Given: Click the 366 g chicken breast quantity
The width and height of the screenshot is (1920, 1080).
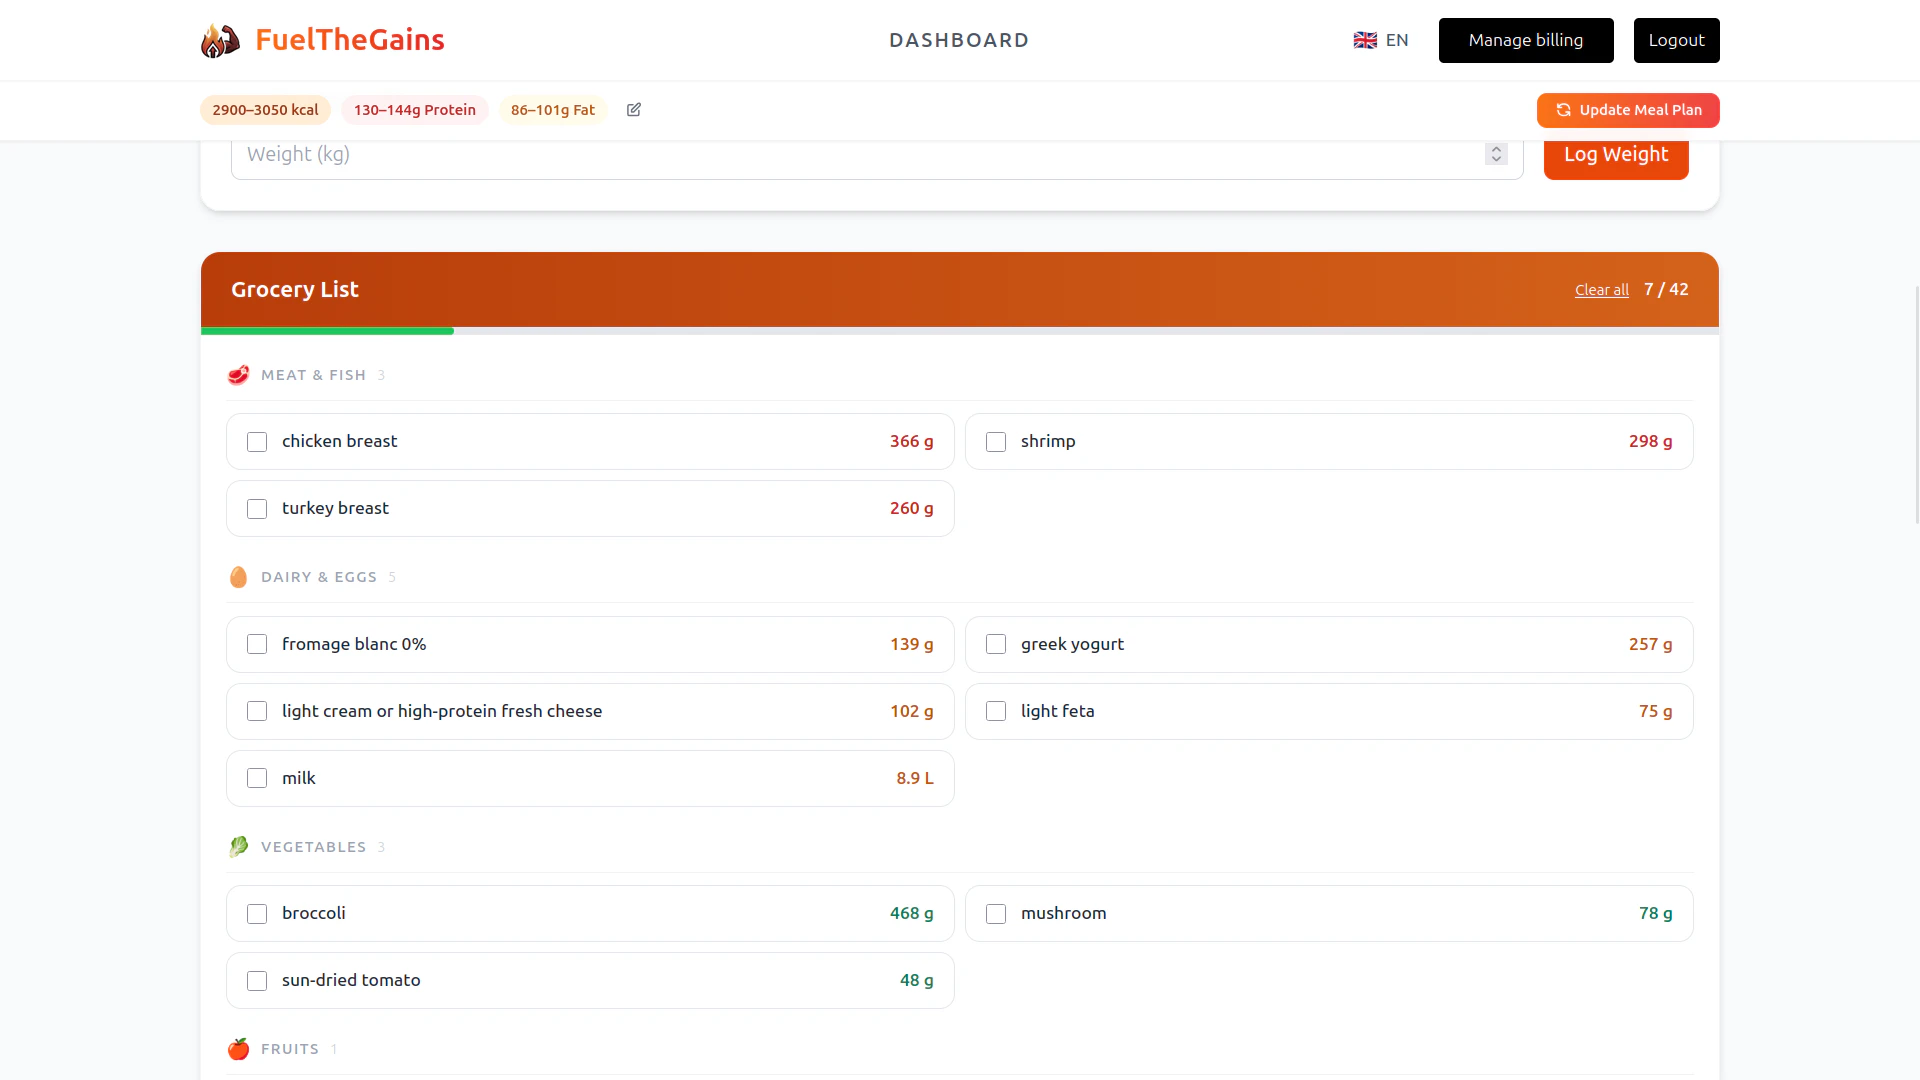Looking at the screenshot, I should pos(911,441).
